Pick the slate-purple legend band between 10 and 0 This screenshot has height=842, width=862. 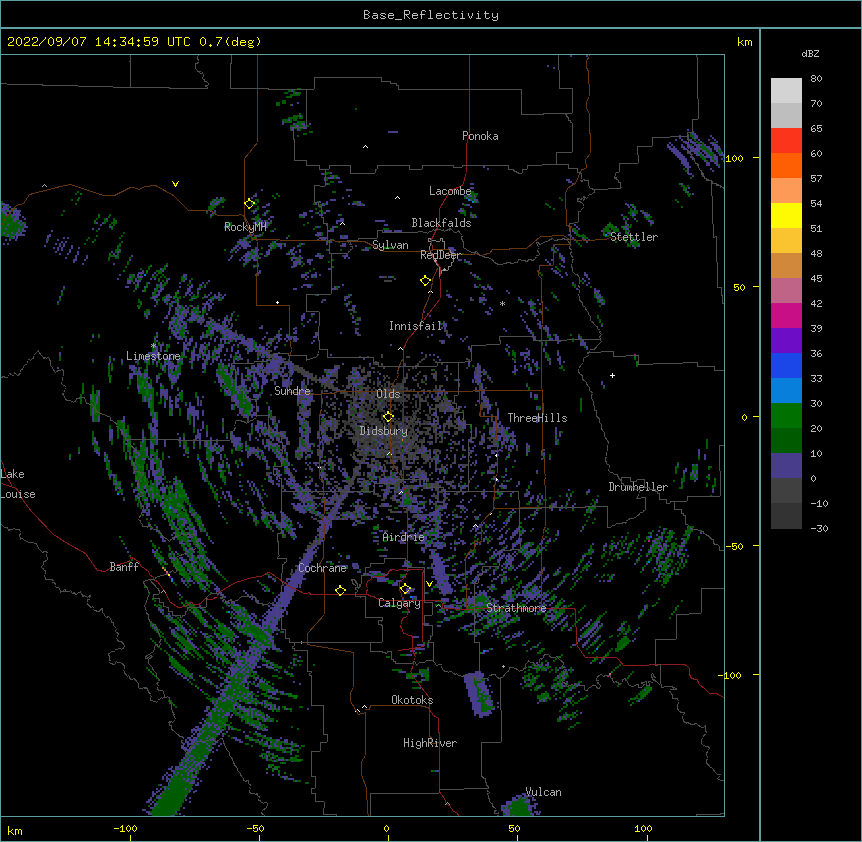[x=786, y=466]
